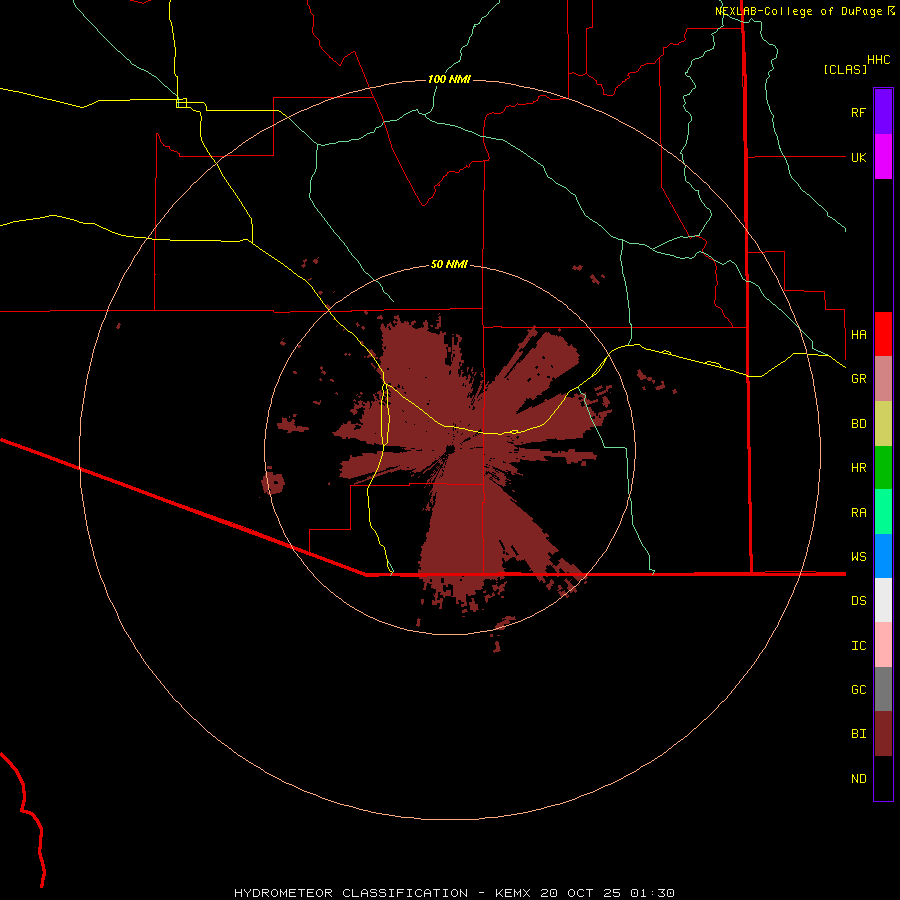Click the BD legend label
The height and width of the screenshot is (900, 900).
(x=858, y=424)
